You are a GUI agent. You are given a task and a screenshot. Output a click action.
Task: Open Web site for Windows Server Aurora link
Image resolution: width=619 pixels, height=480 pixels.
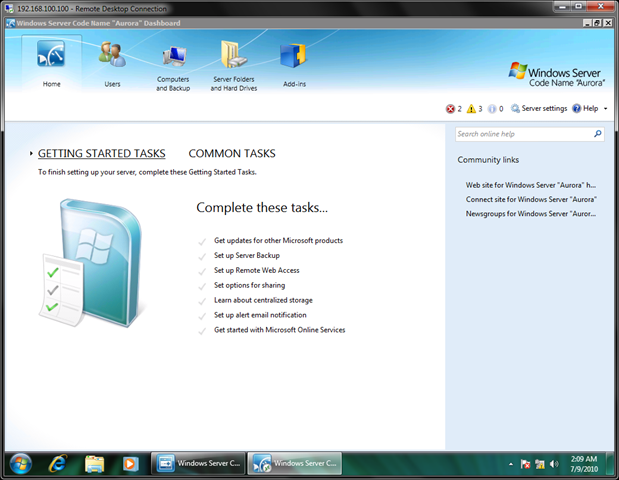pos(531,185)
